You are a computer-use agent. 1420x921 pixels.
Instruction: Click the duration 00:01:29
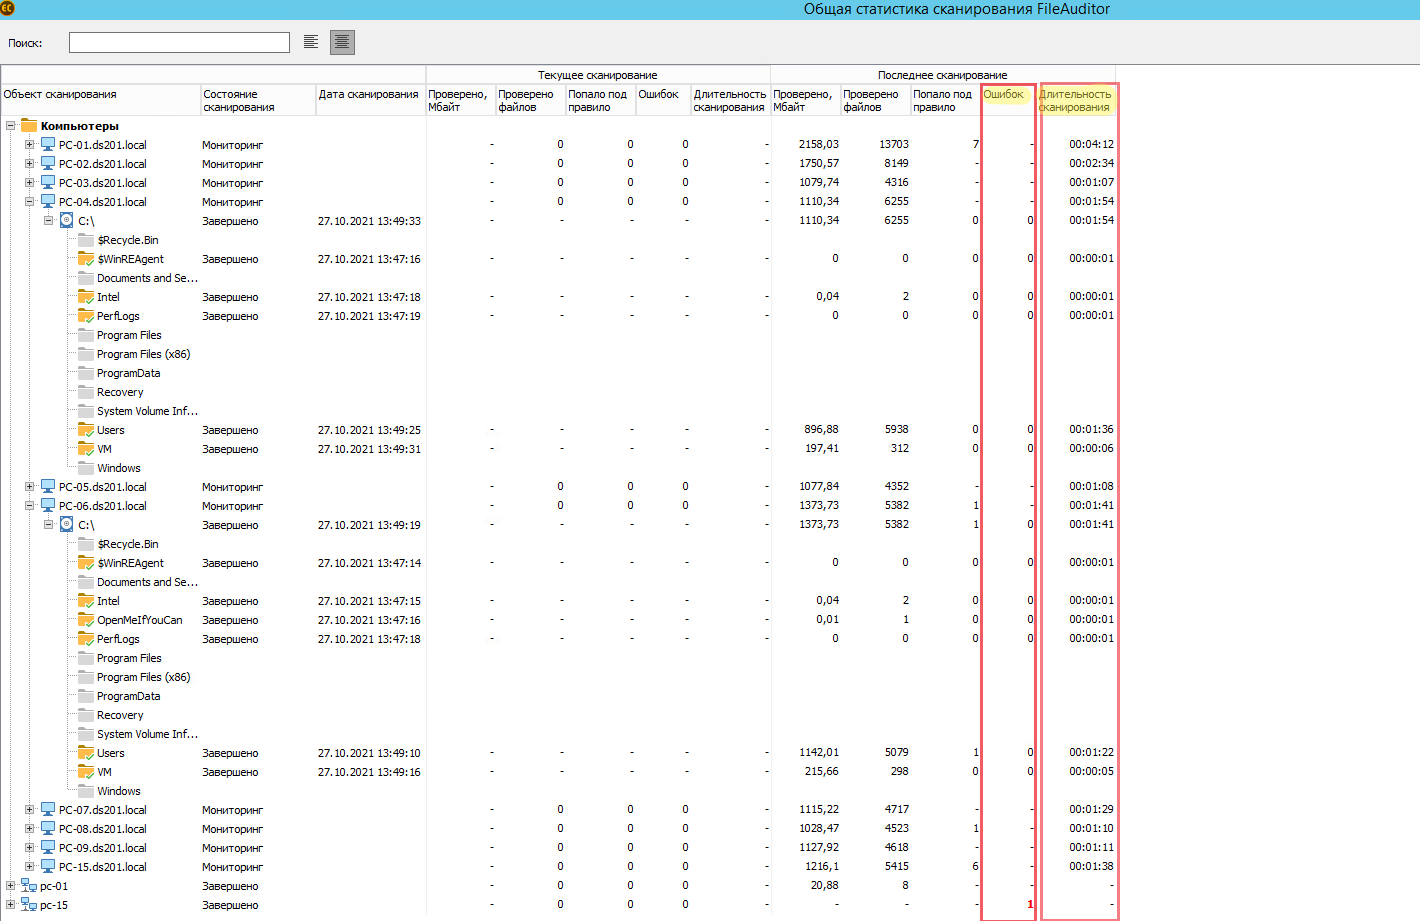coord(1091,809)
